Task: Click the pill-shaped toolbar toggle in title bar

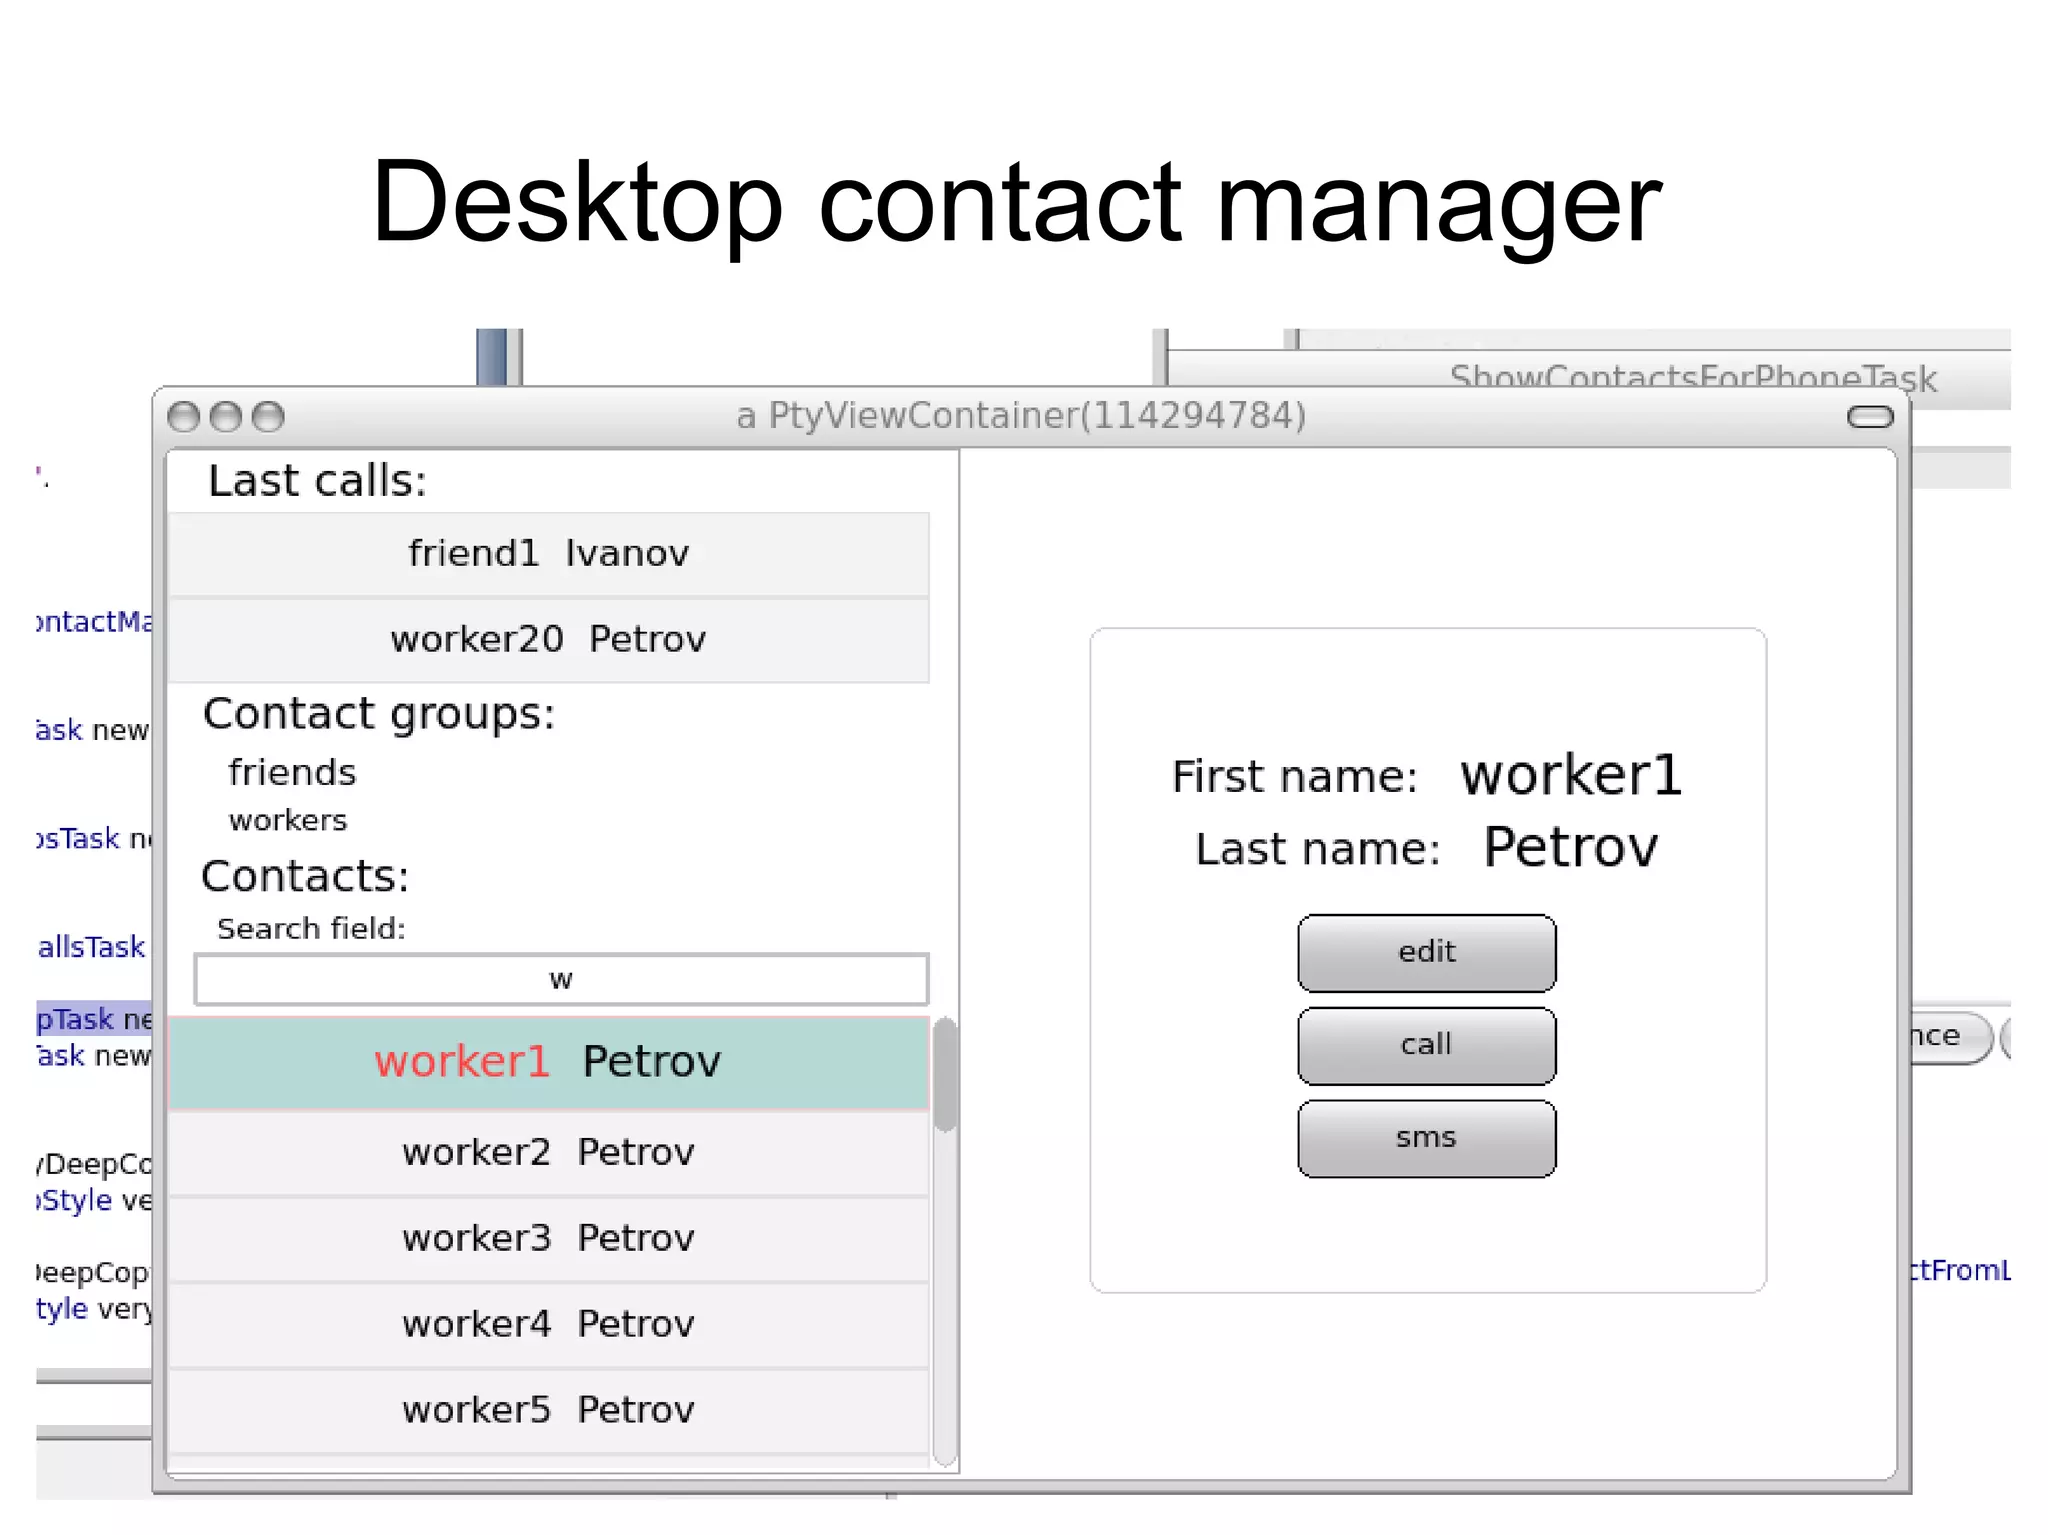Action: [x=1870, y=417]
